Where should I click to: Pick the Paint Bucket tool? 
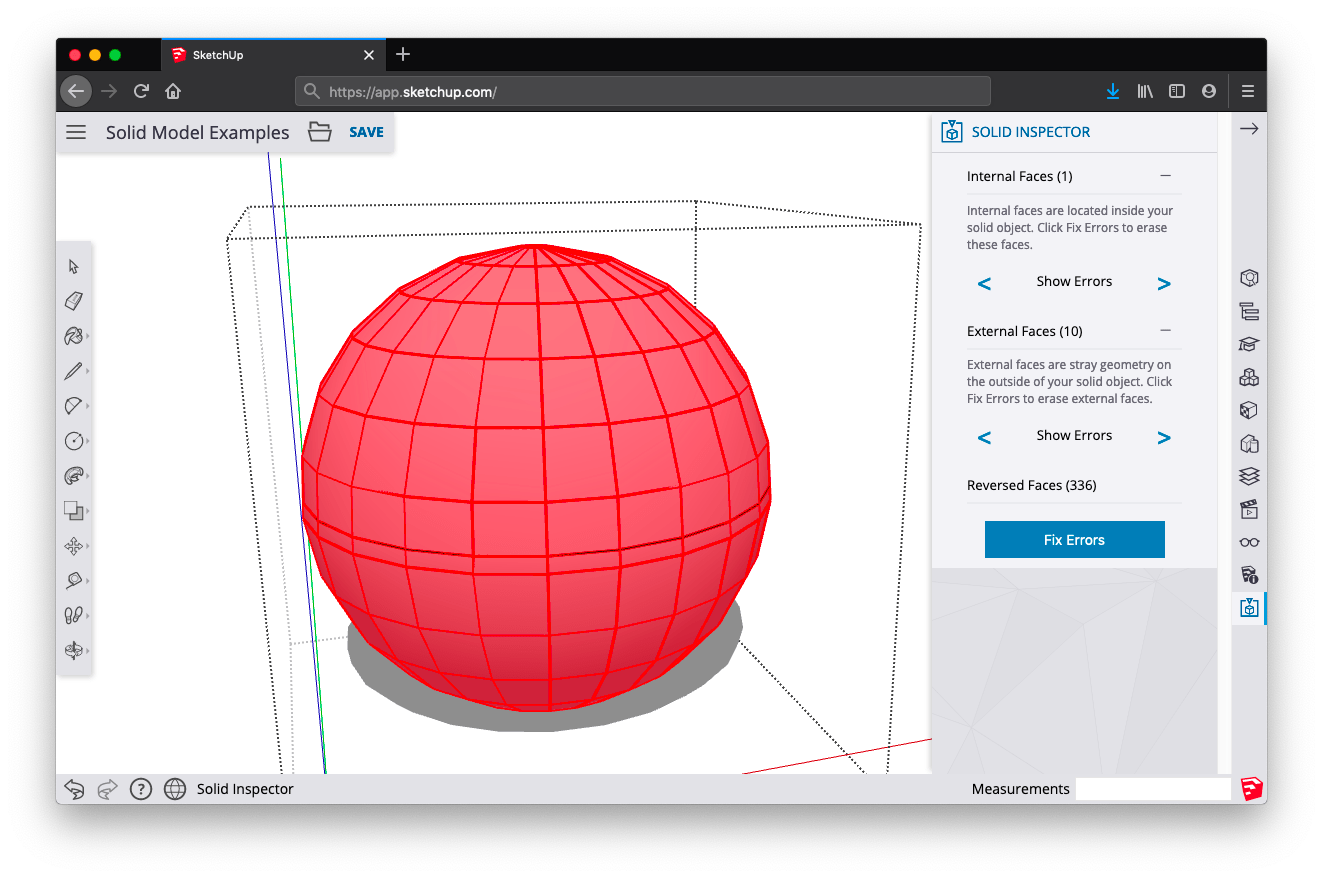coord(73,336)
